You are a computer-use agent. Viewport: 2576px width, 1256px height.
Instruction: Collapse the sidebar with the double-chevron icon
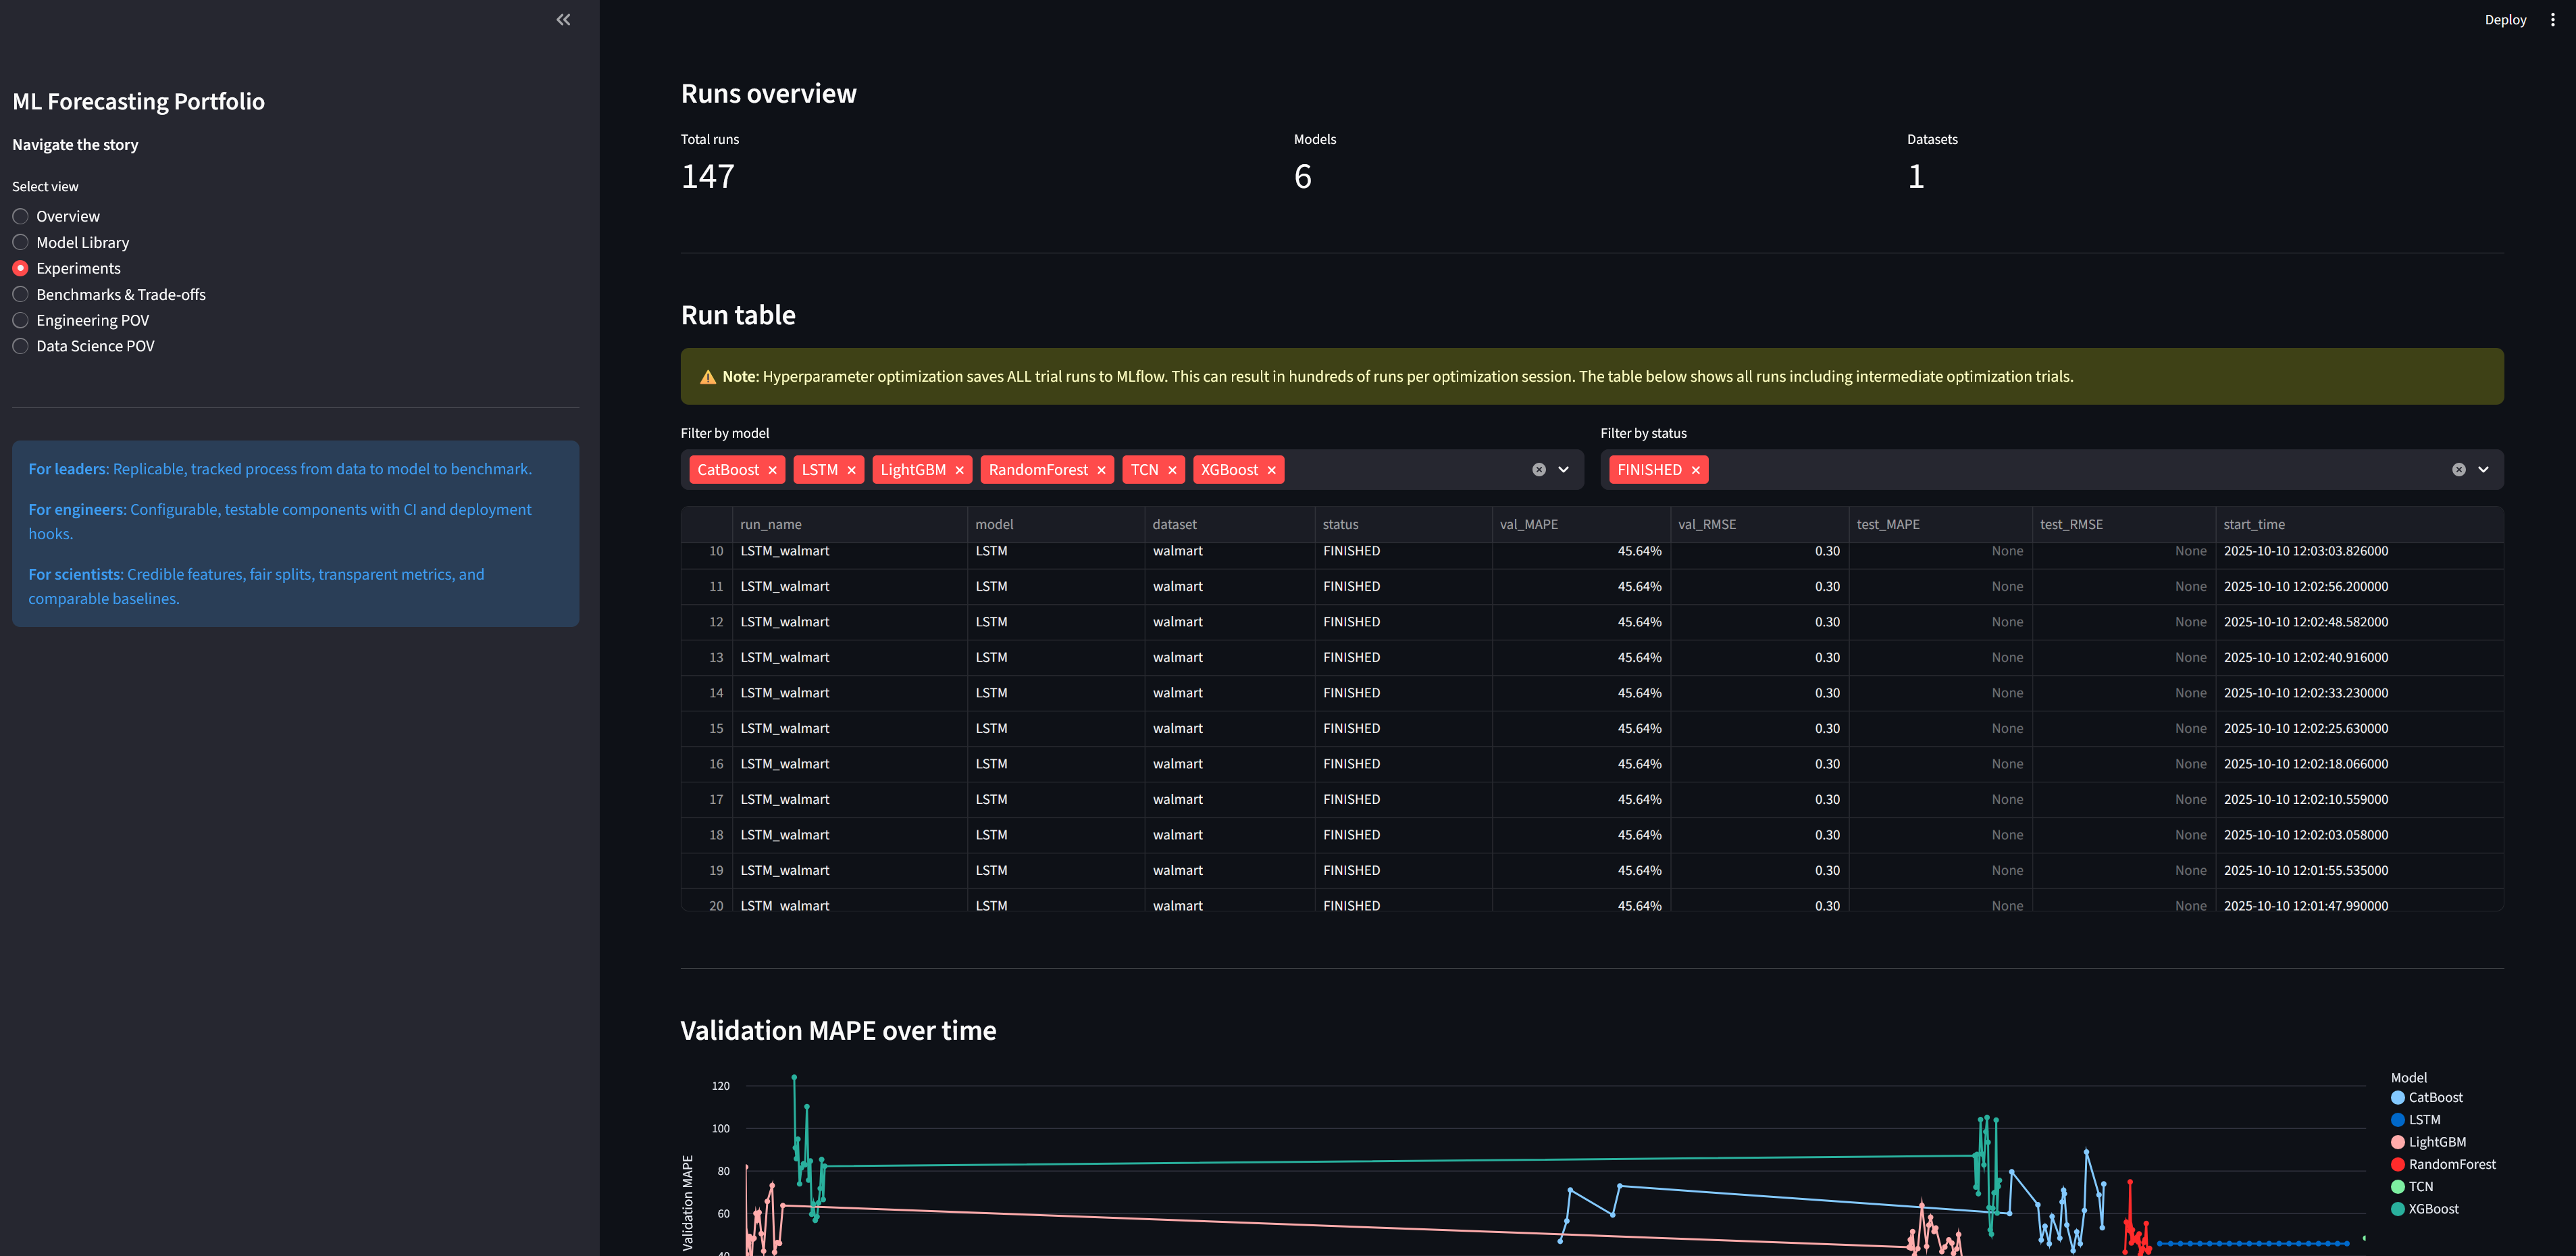click(x=563, y=20)
